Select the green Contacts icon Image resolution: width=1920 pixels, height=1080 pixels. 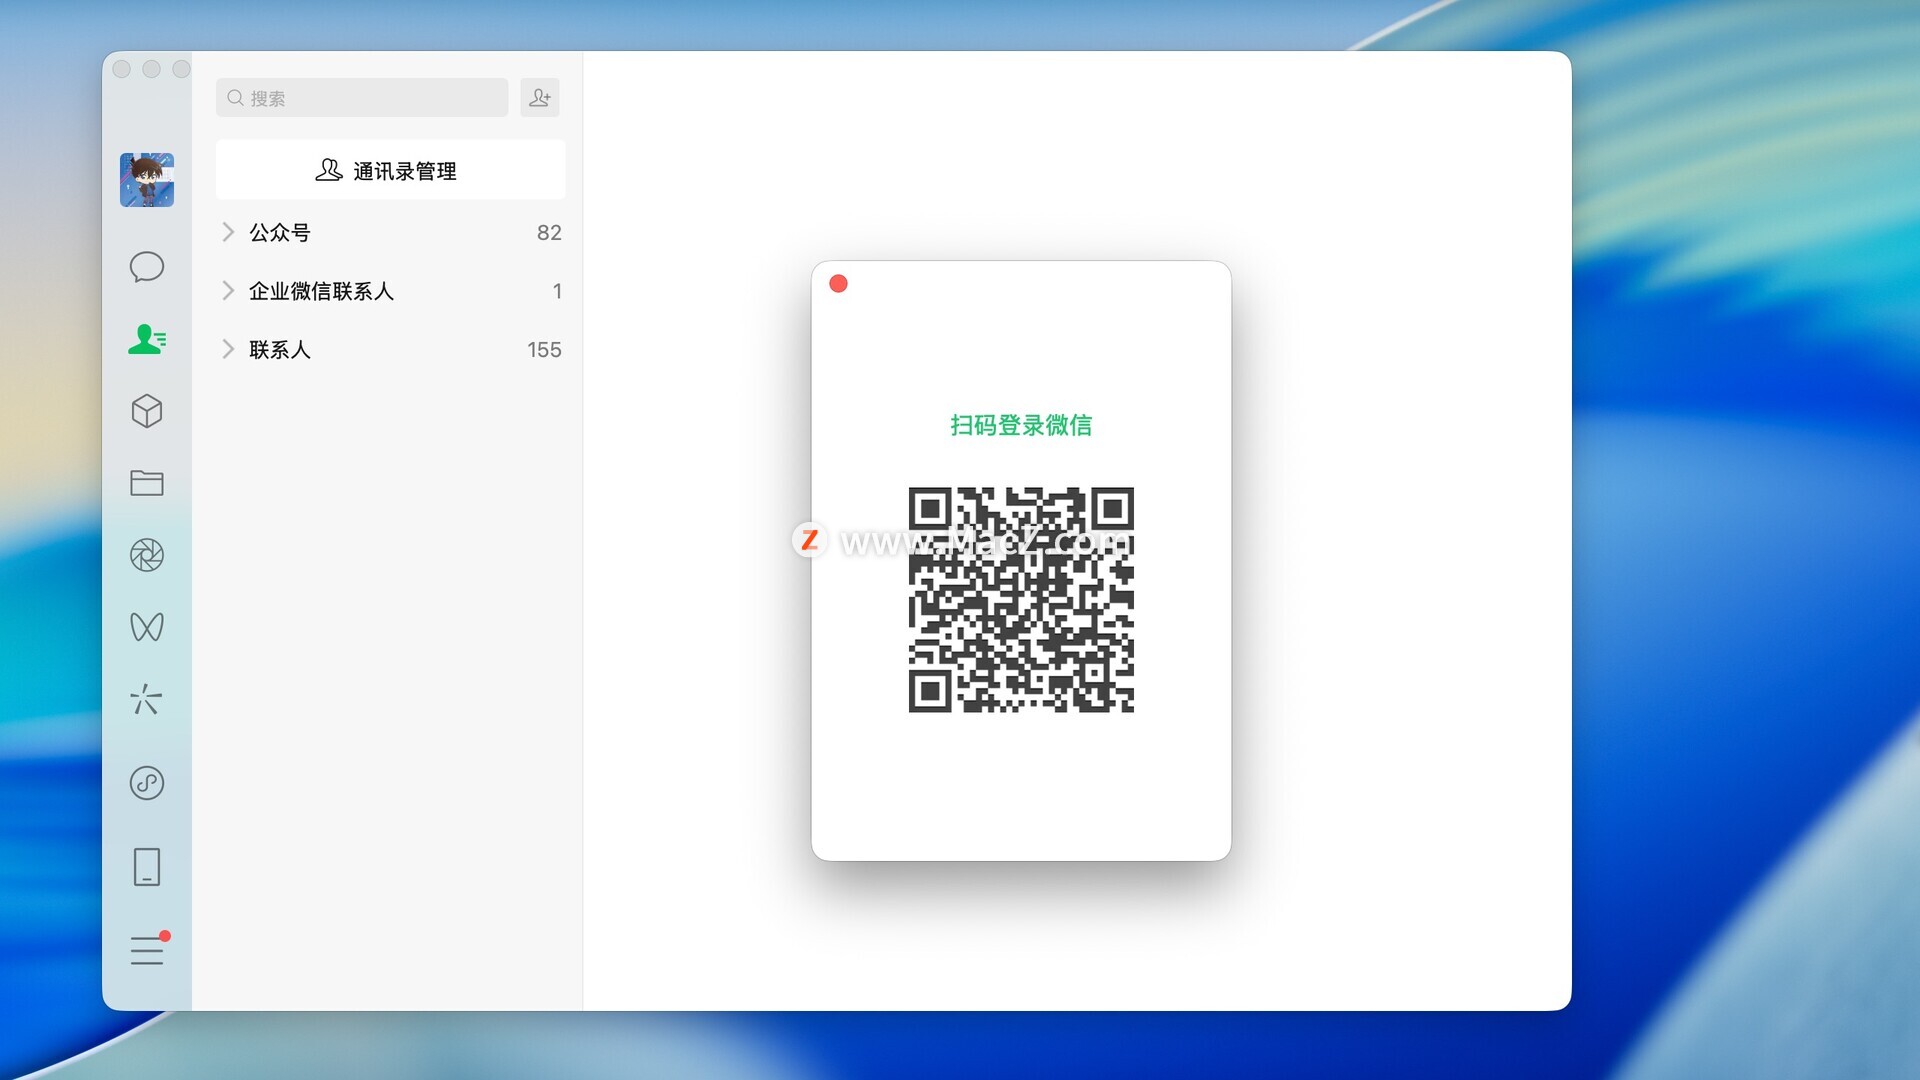pos(147,339)
